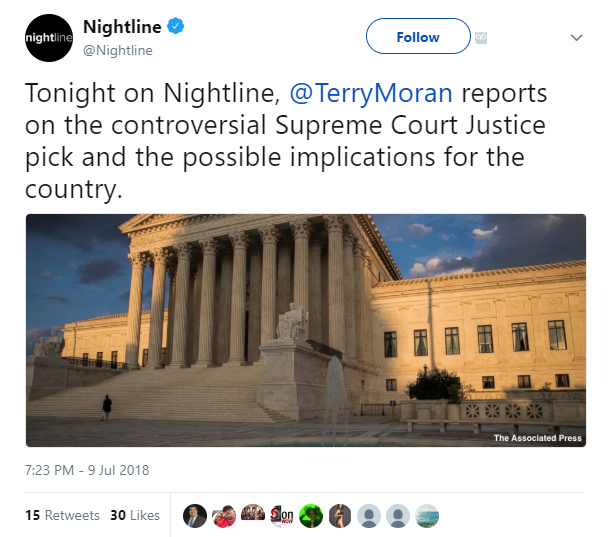Viewport: 611px width, 537px height.
Task: Click the 7:23 PM - 9 Jul 2018 timestamp
Action: [87, 470]
